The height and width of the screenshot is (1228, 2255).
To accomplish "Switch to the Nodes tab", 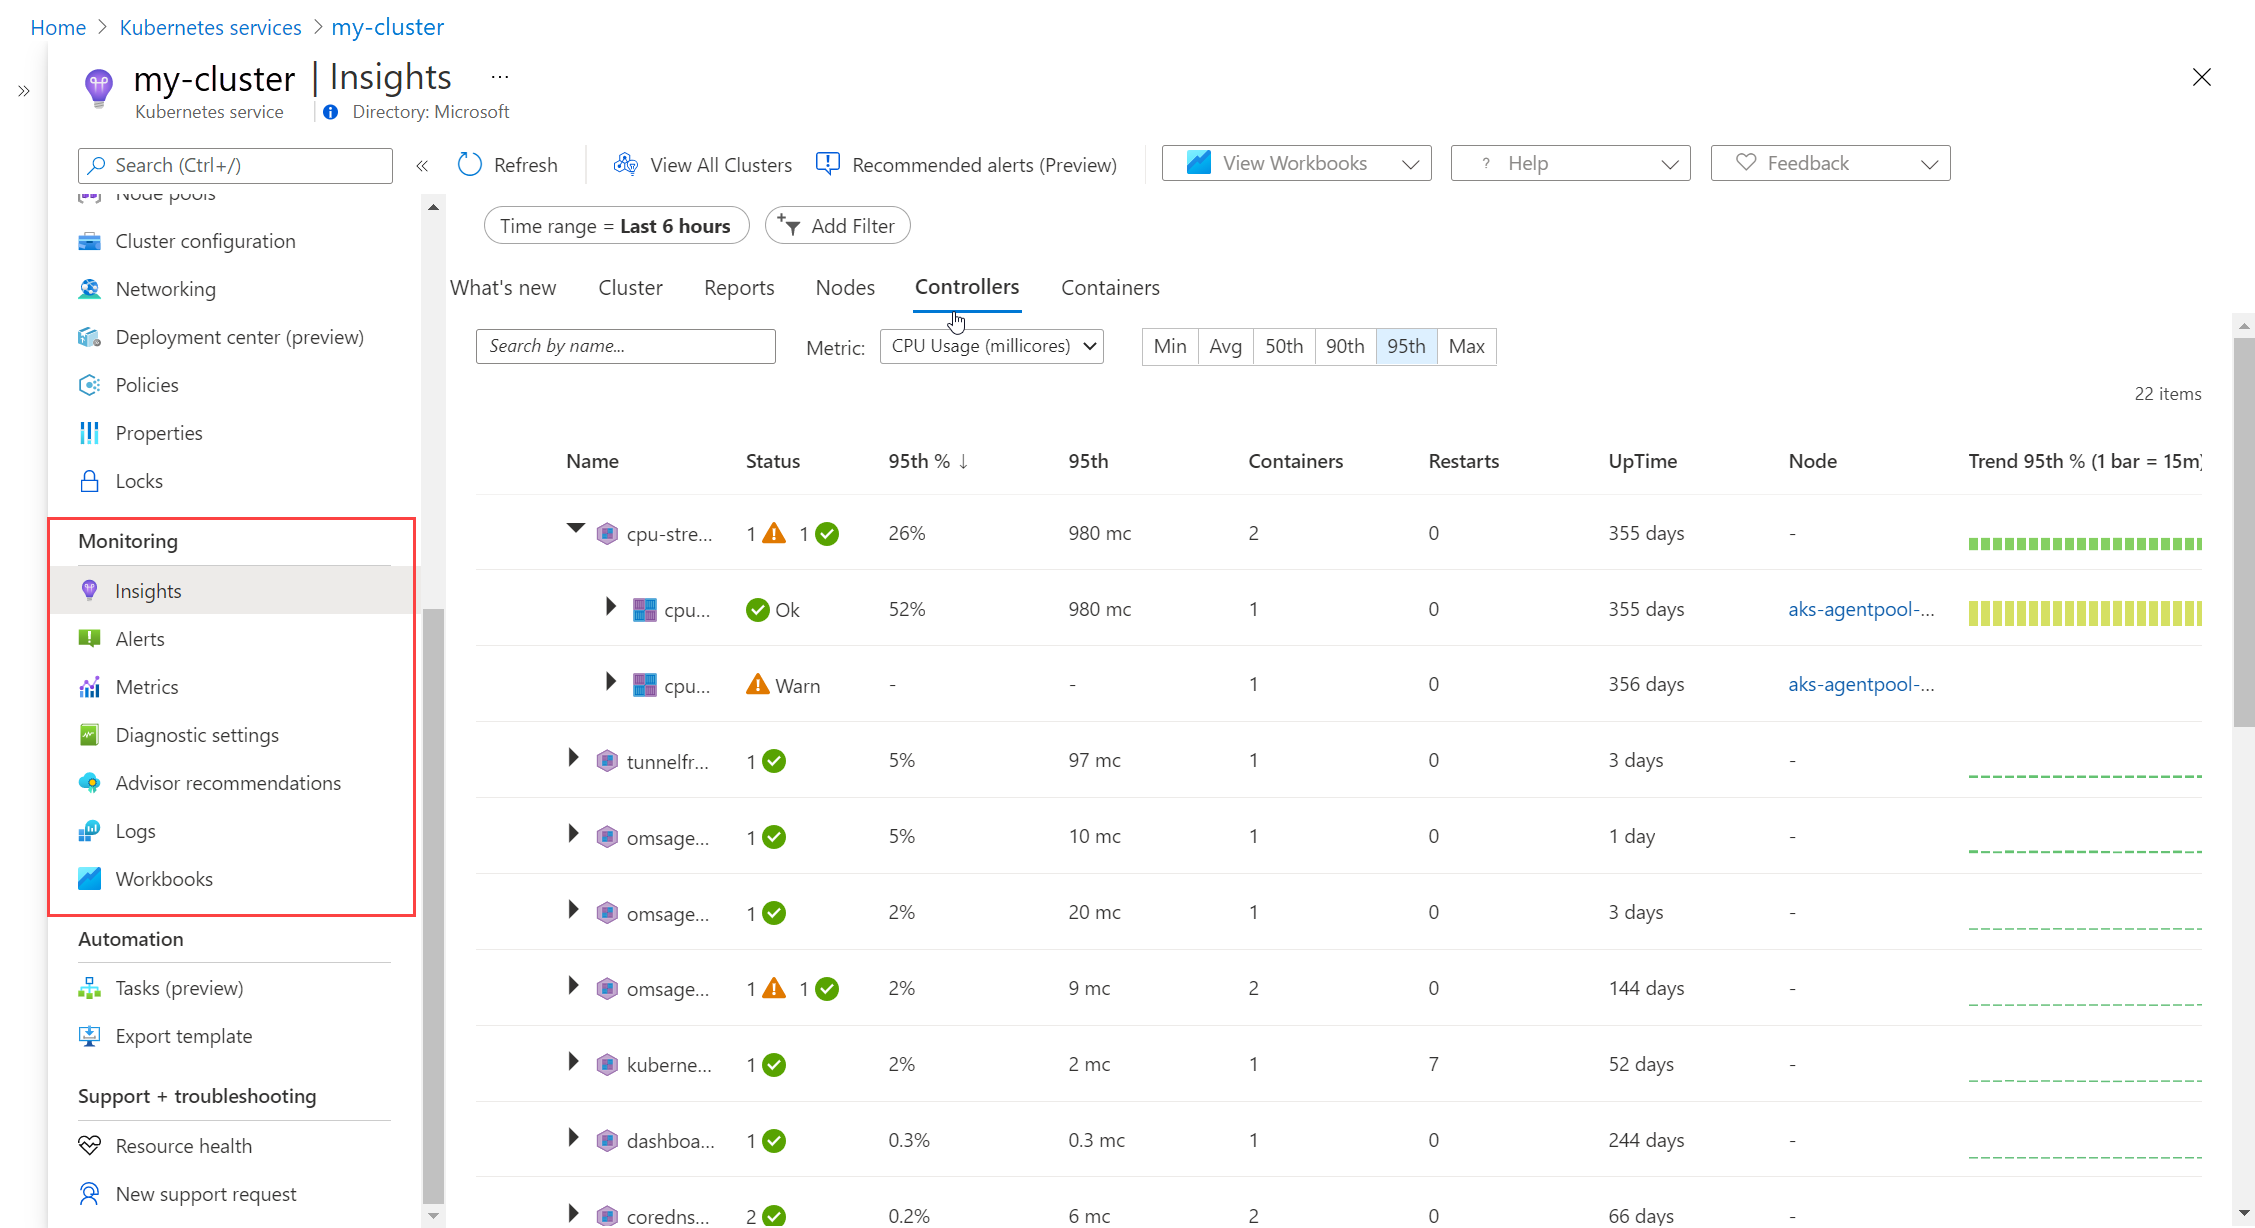I will 845,288.
